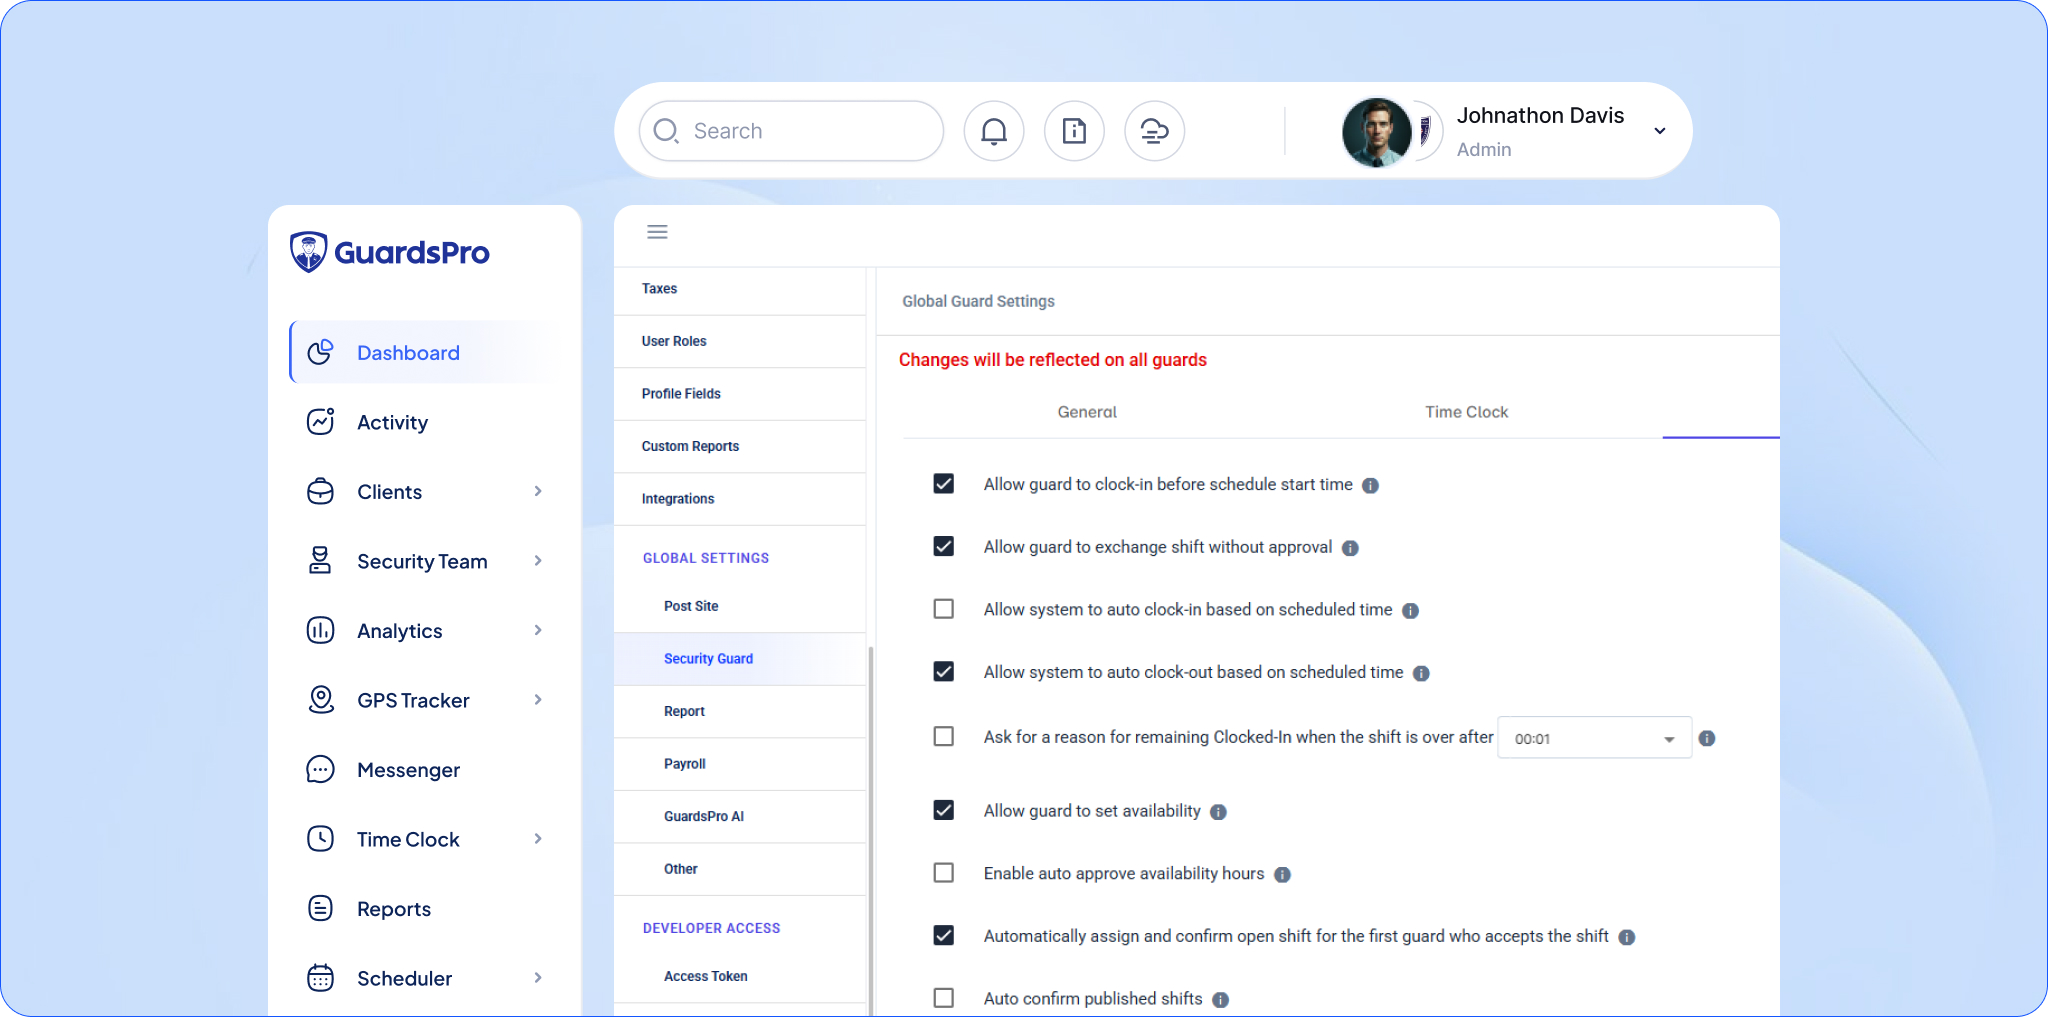Expand the GPS Tracker submenu chevron
This screenshot has width=2048, height=1017.
tap(538, 700)
